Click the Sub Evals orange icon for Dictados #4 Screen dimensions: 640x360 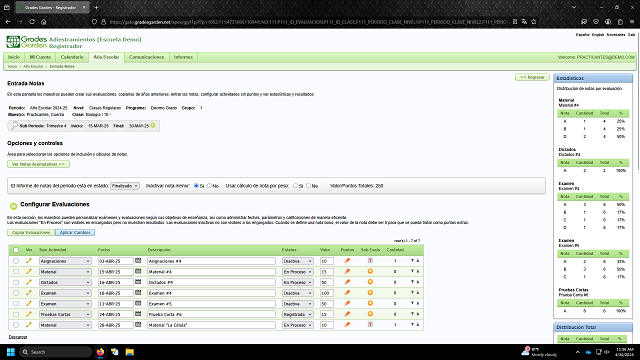tap(370, 282)
